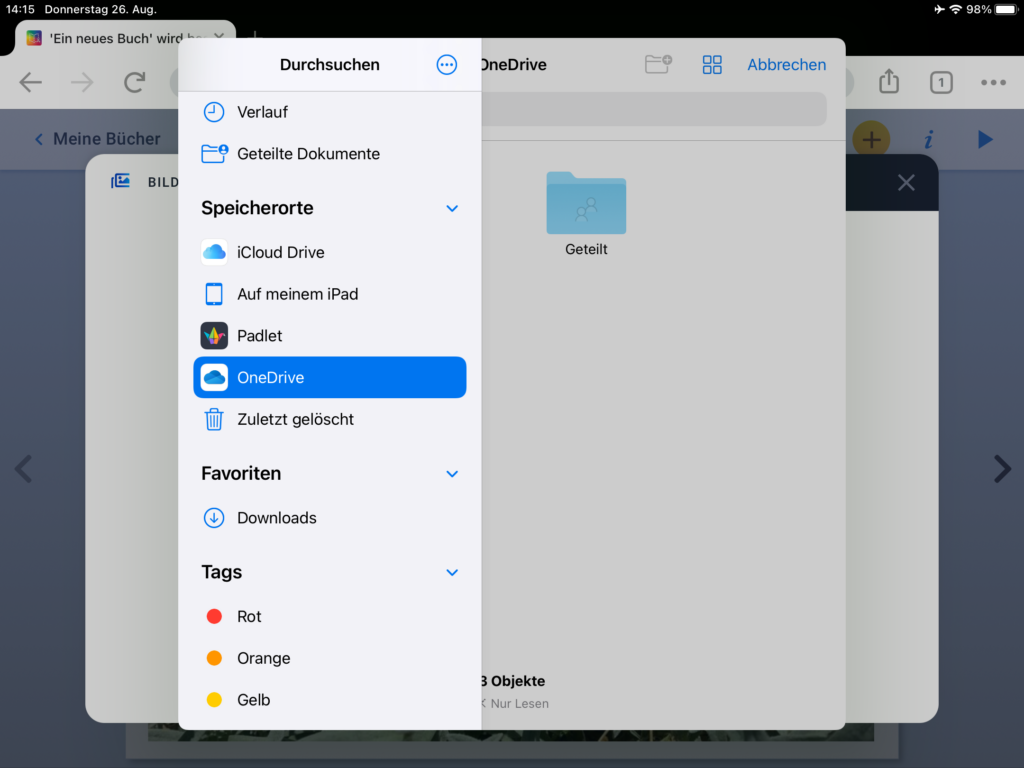
Task: Open the more options ellipsis in Durchsuchen
Action: click(447, 65)
